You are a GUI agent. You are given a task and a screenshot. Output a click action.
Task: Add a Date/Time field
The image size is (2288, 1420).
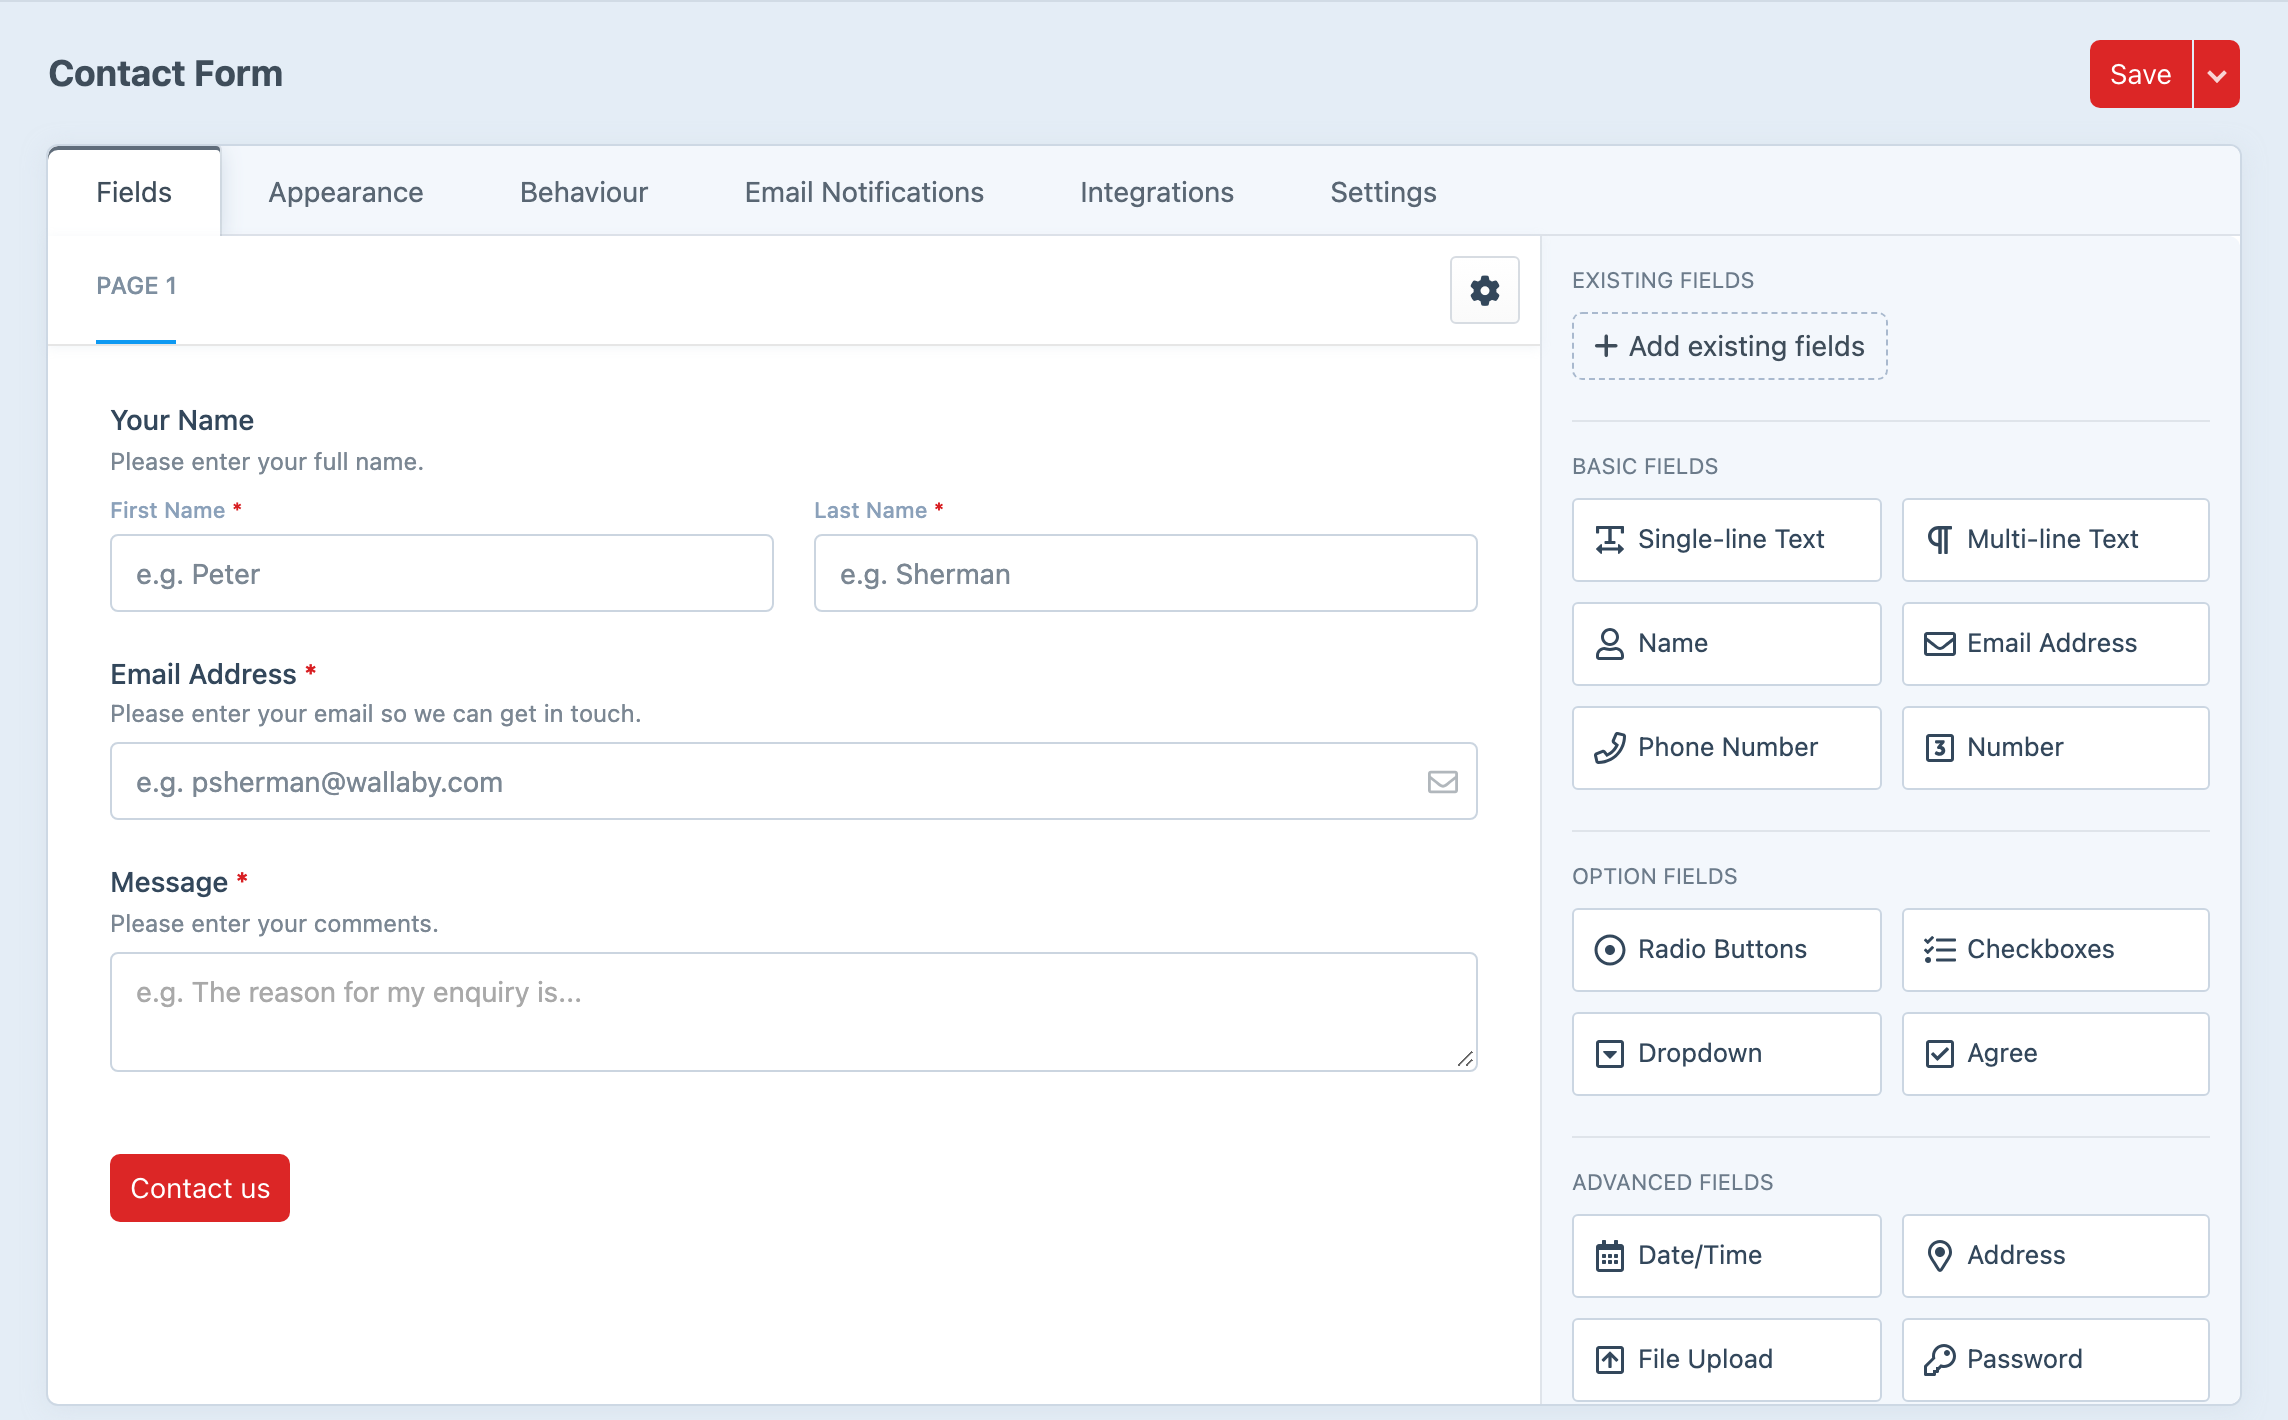click(x=1726, y=1256)
